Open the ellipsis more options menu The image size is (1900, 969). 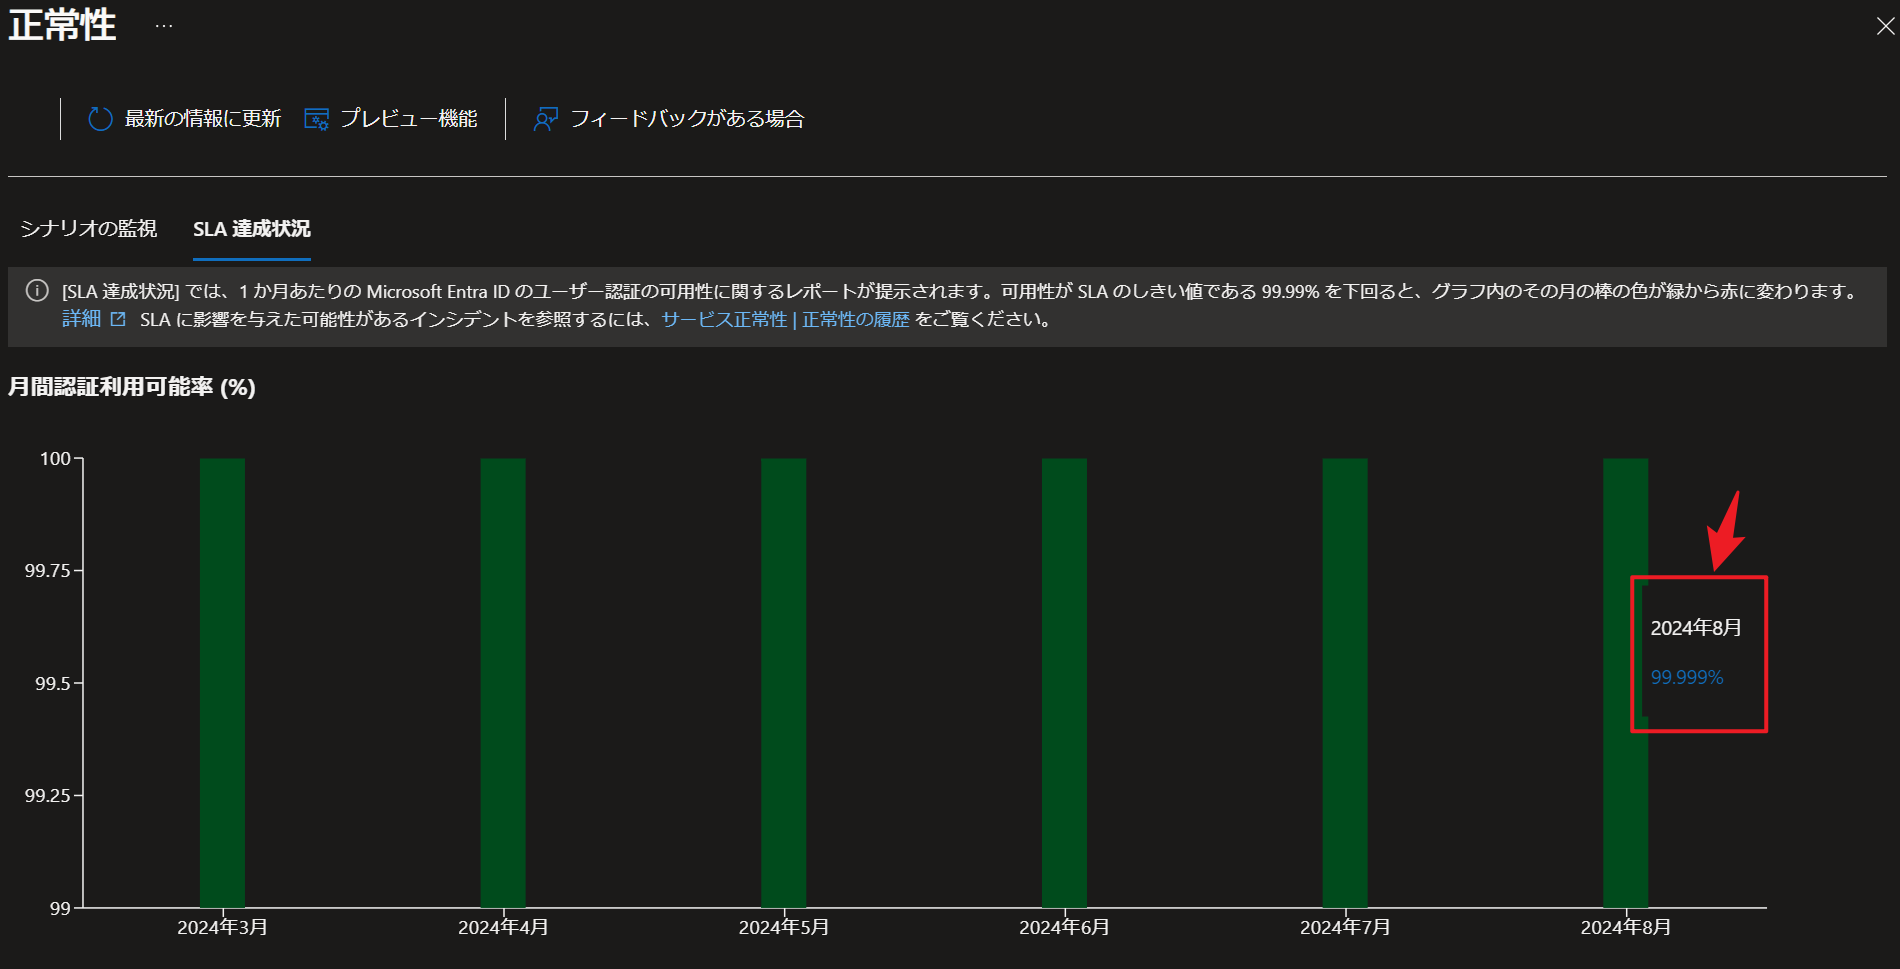pyautogui.click(x=164, y=26)
